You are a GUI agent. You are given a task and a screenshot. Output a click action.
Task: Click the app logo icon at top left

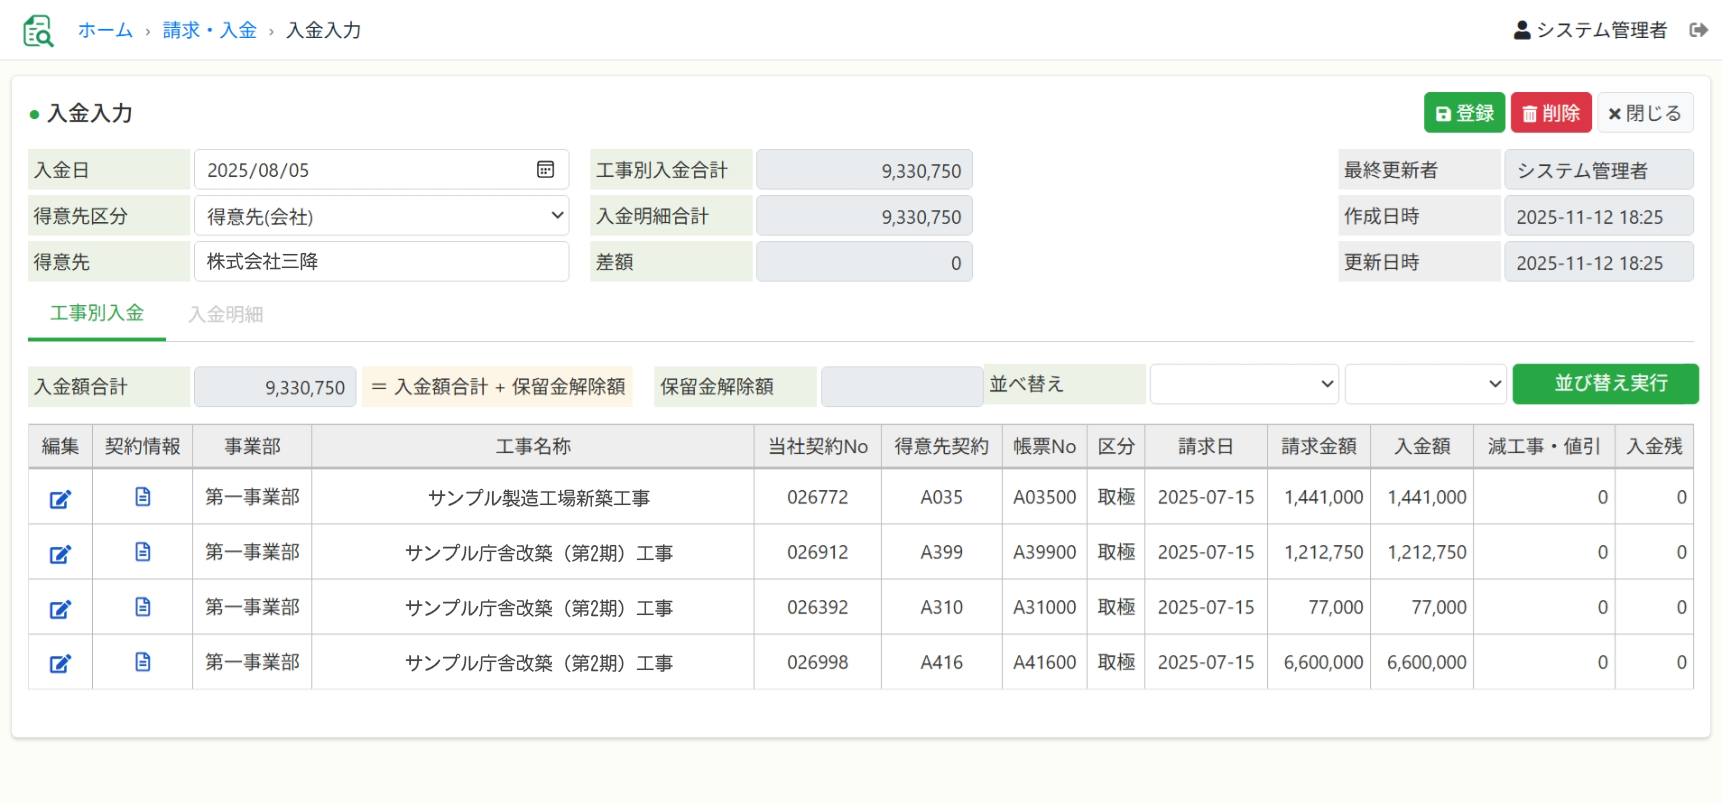pyautogui.click(x=38, y=31)
